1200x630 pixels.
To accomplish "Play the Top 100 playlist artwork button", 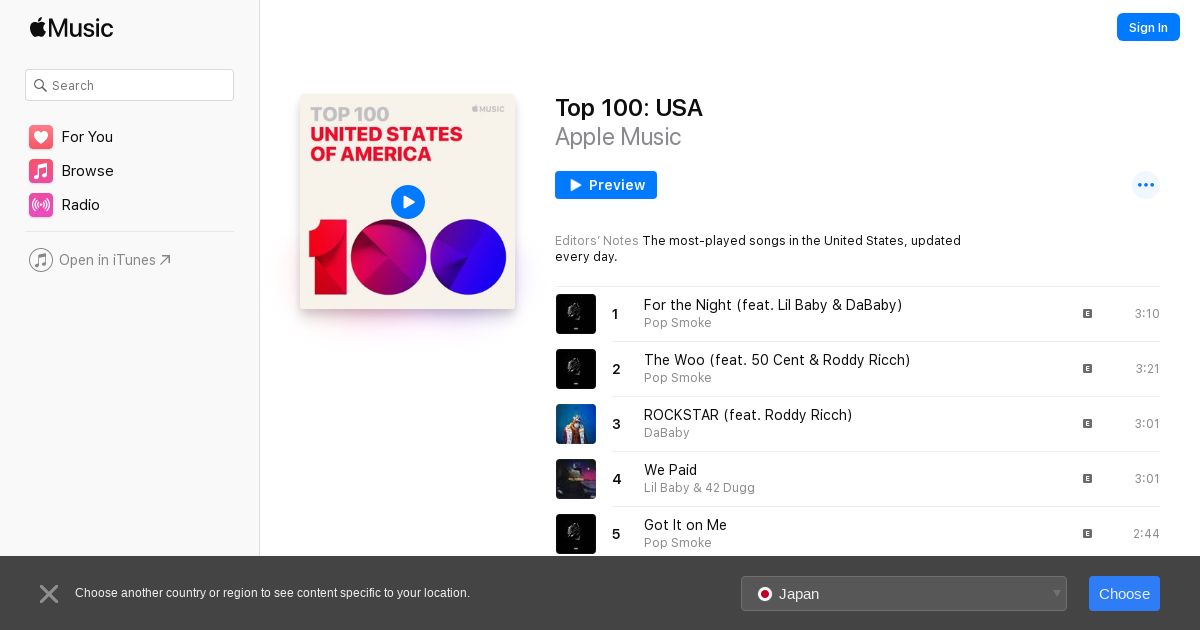I will click(x=408, y=202).
